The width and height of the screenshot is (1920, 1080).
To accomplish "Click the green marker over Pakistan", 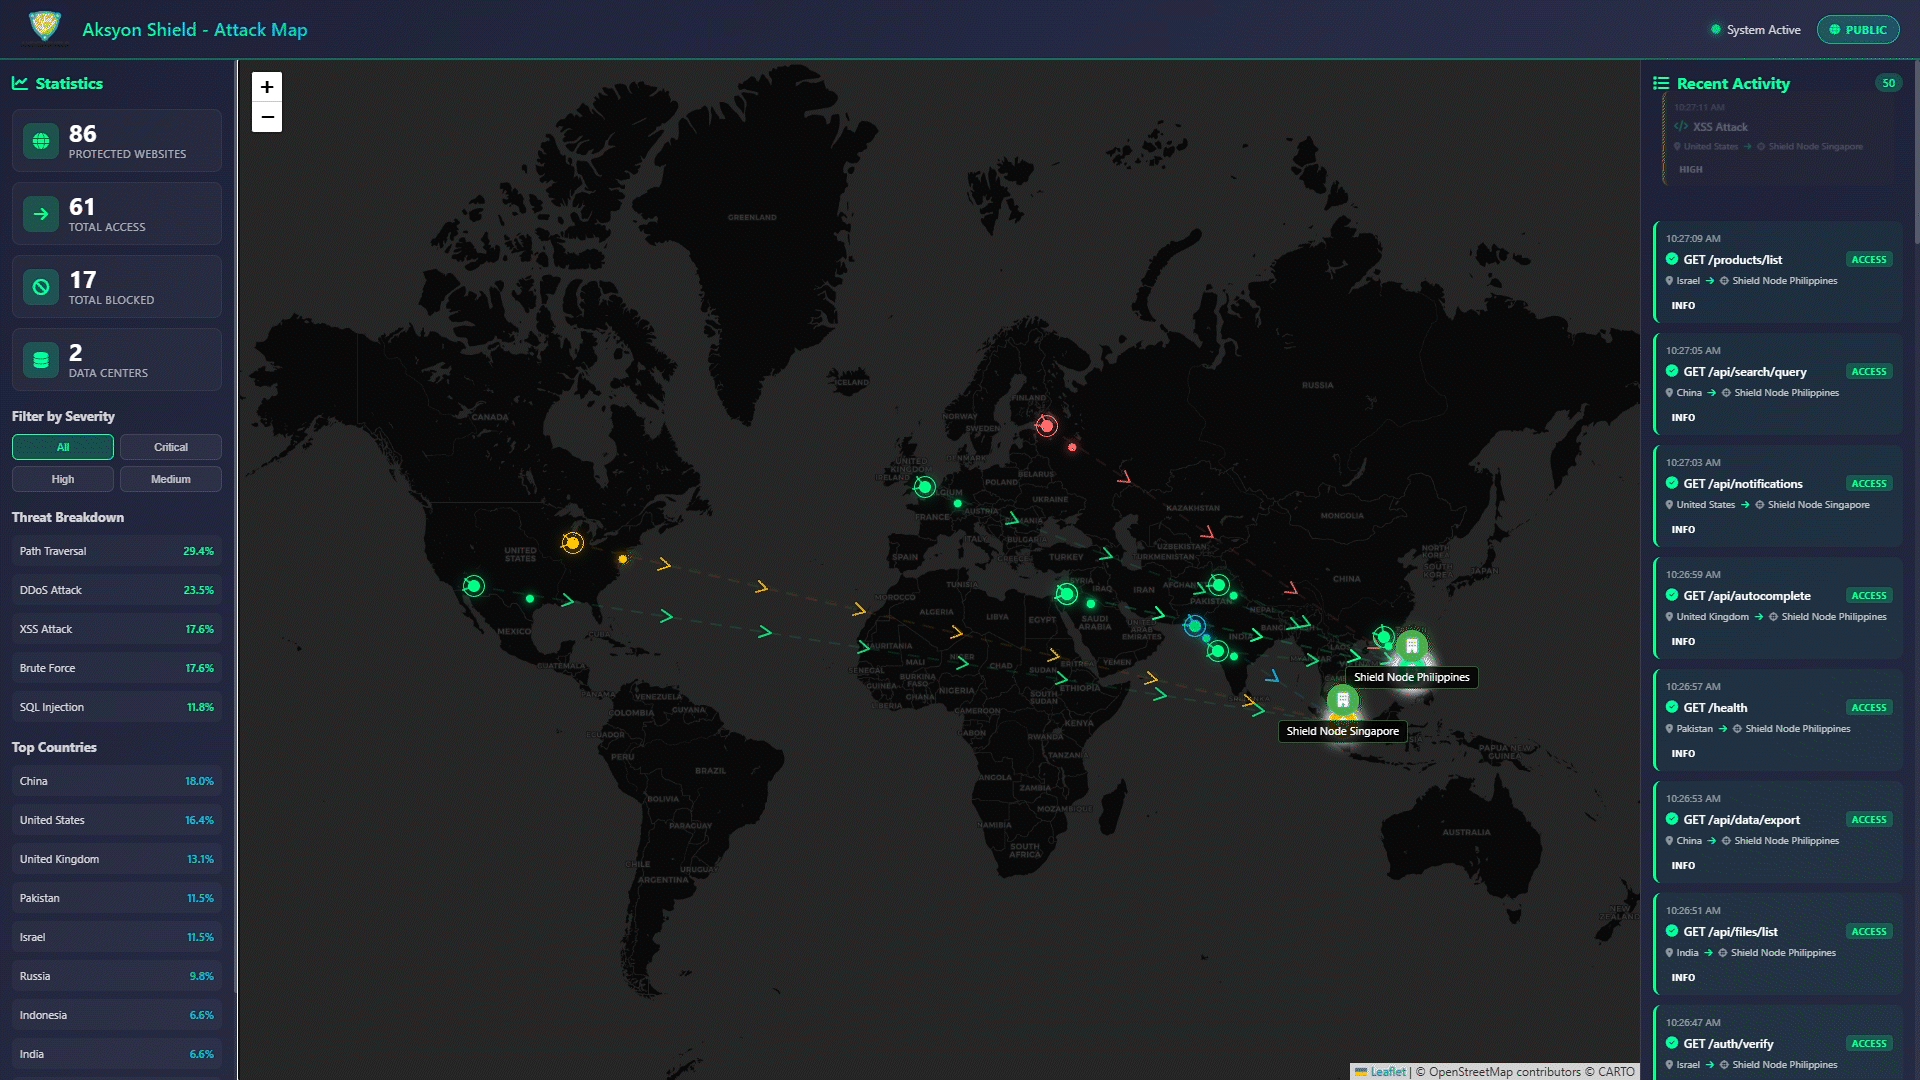I will click(x=1219, y=585).
